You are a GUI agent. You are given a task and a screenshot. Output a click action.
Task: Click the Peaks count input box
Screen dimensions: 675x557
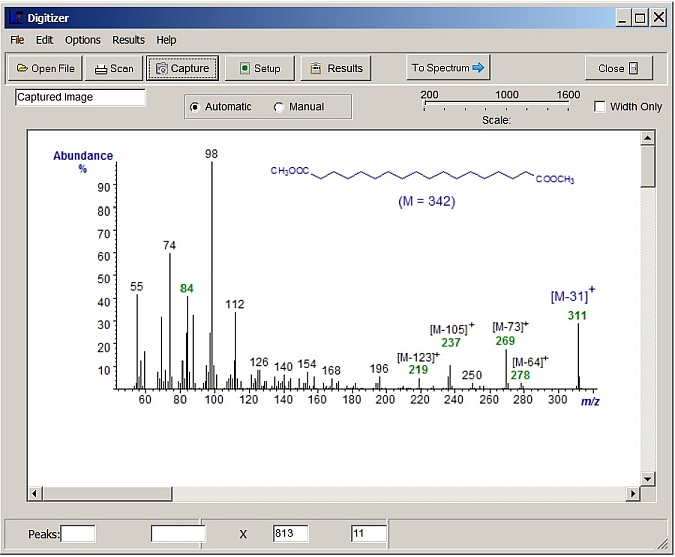coord(78,534)
